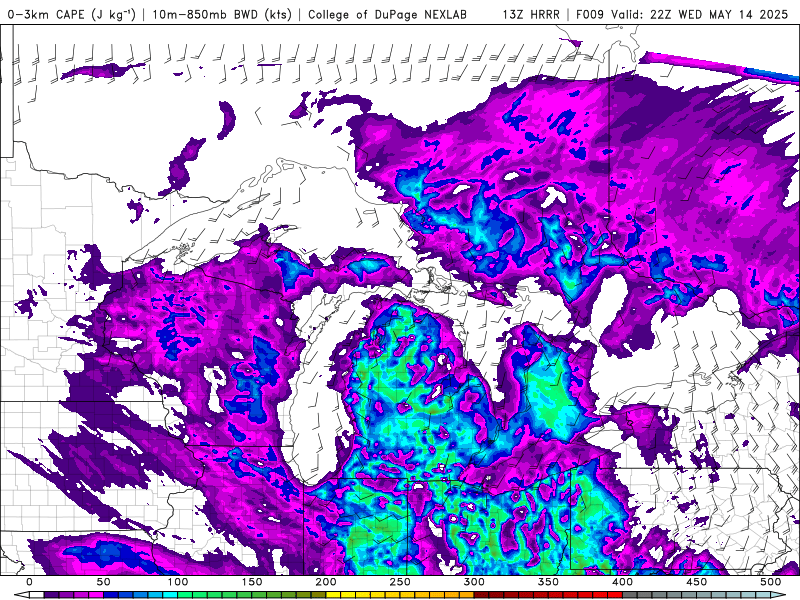Viewport: 800px width, 600px height.
Task: Click the "450" tick label on the color scale
Action: coord(696,582)
